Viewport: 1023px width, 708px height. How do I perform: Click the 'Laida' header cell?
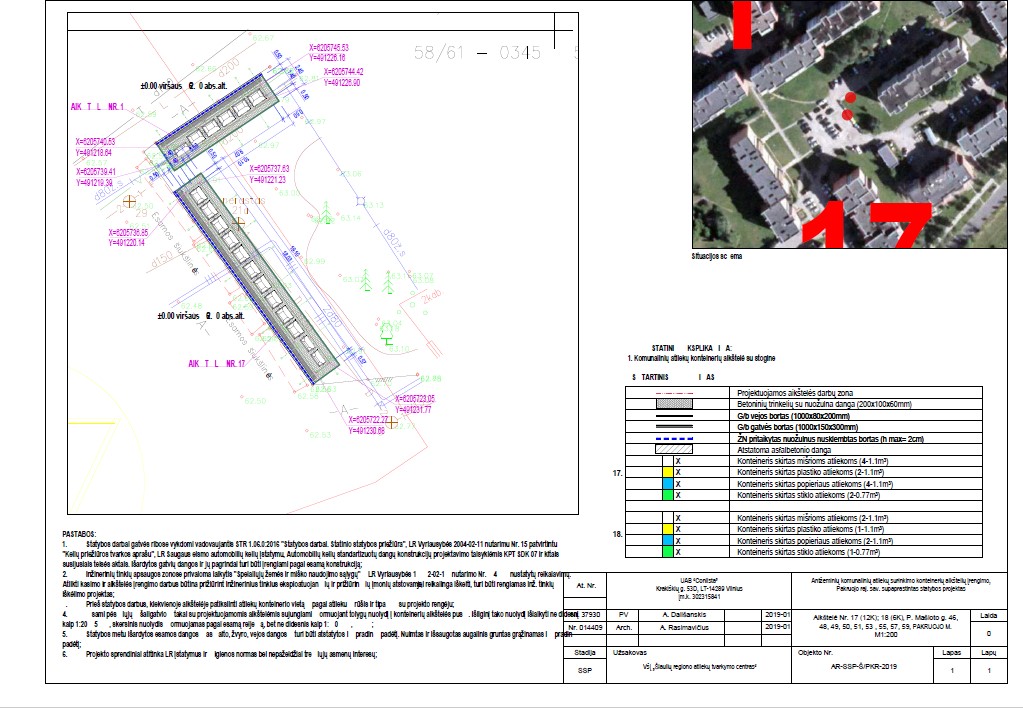(x=989, y=615)
